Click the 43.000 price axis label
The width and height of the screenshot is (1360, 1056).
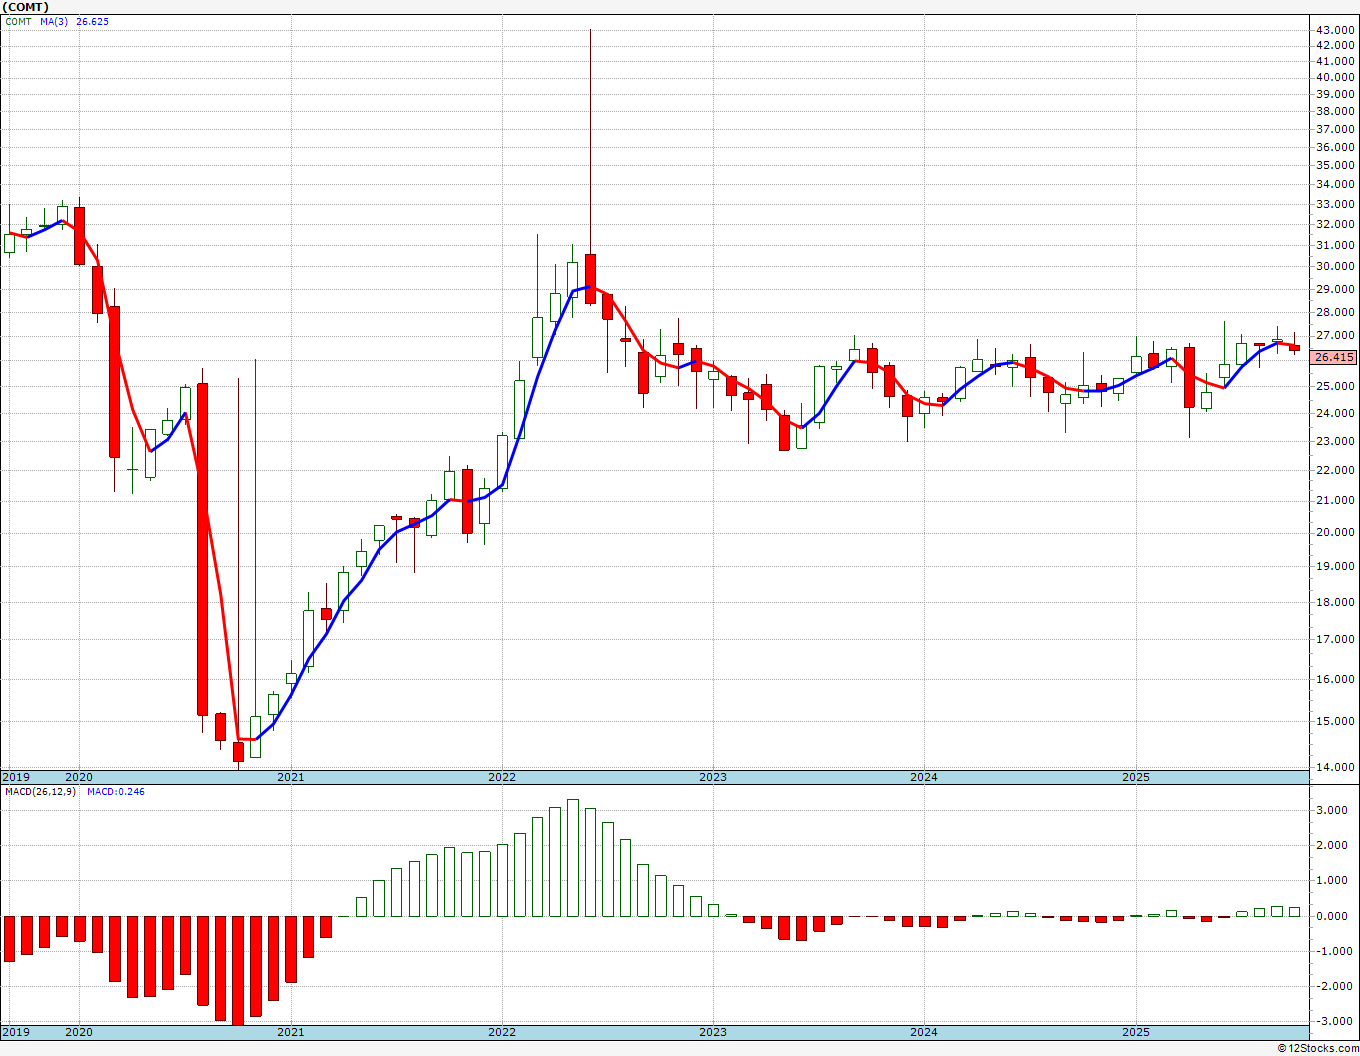point(1336,30)
